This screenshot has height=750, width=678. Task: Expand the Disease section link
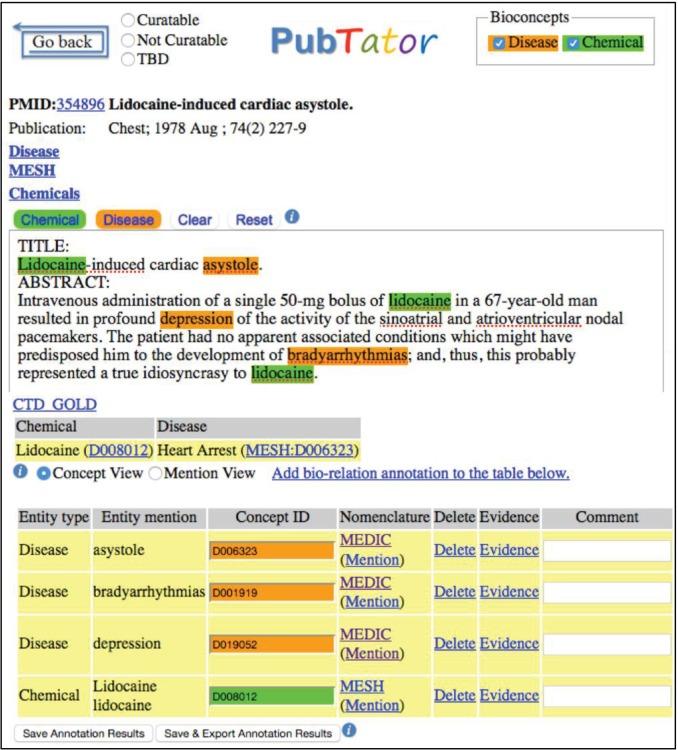coord(34,151)
